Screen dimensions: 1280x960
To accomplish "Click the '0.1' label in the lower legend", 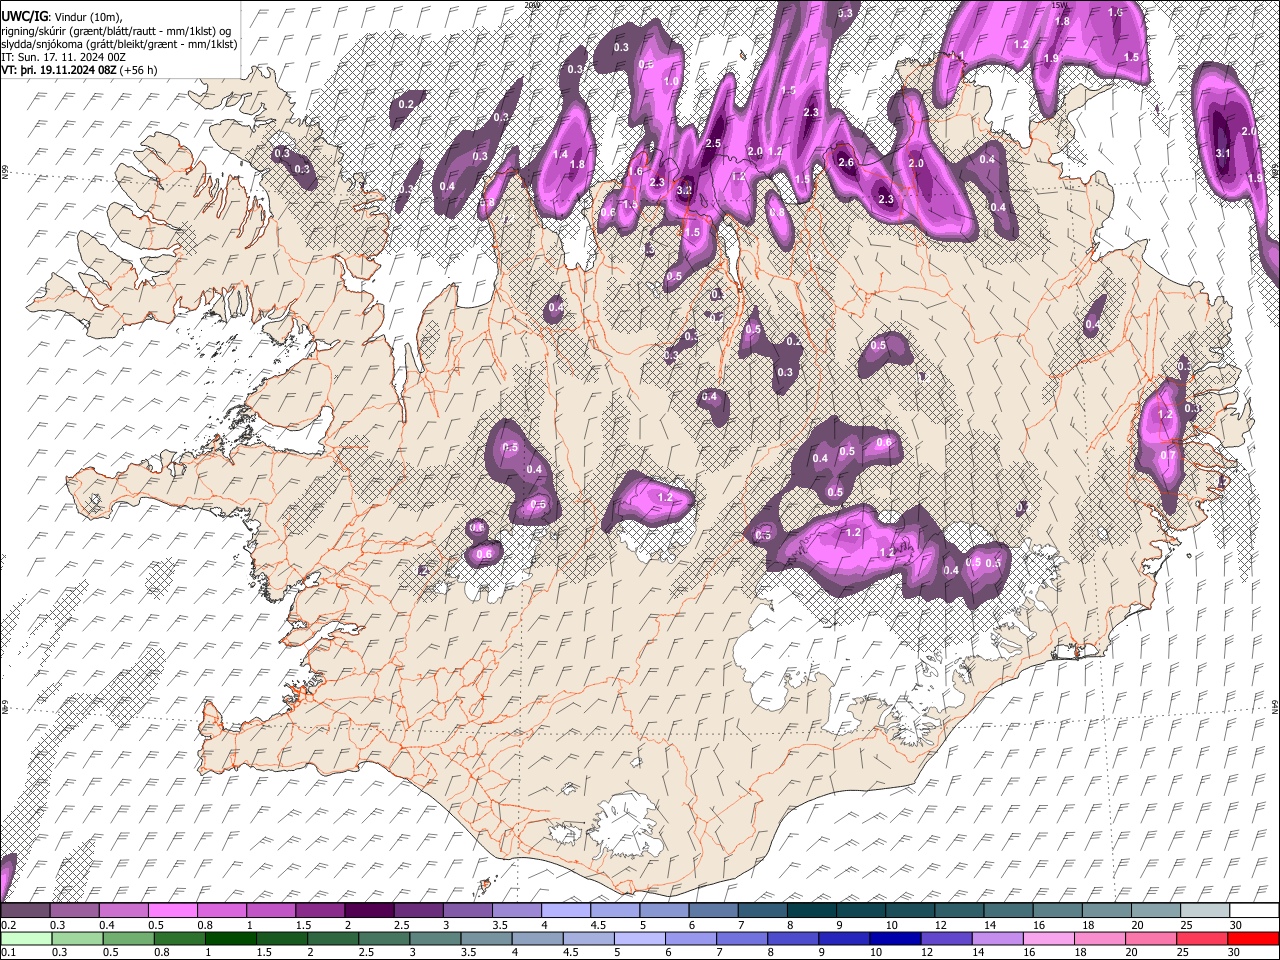I will 8,951.
